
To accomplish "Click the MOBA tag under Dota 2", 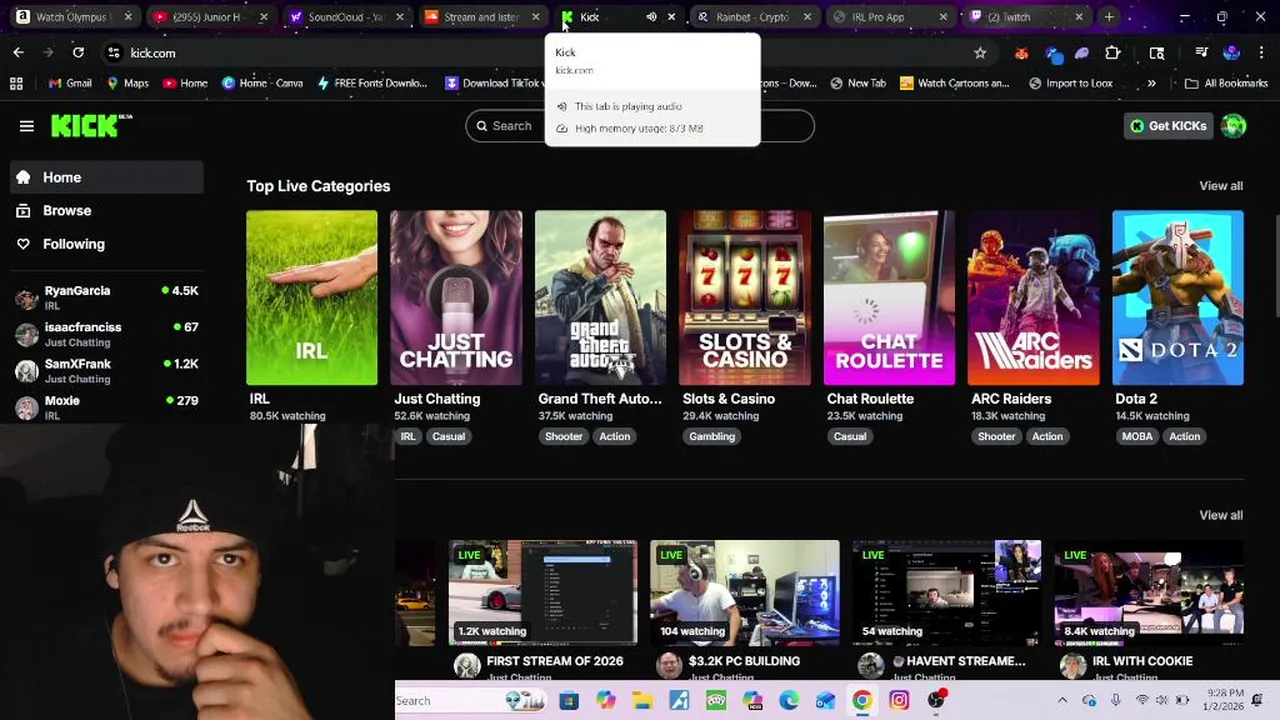I will (1137, 436).
